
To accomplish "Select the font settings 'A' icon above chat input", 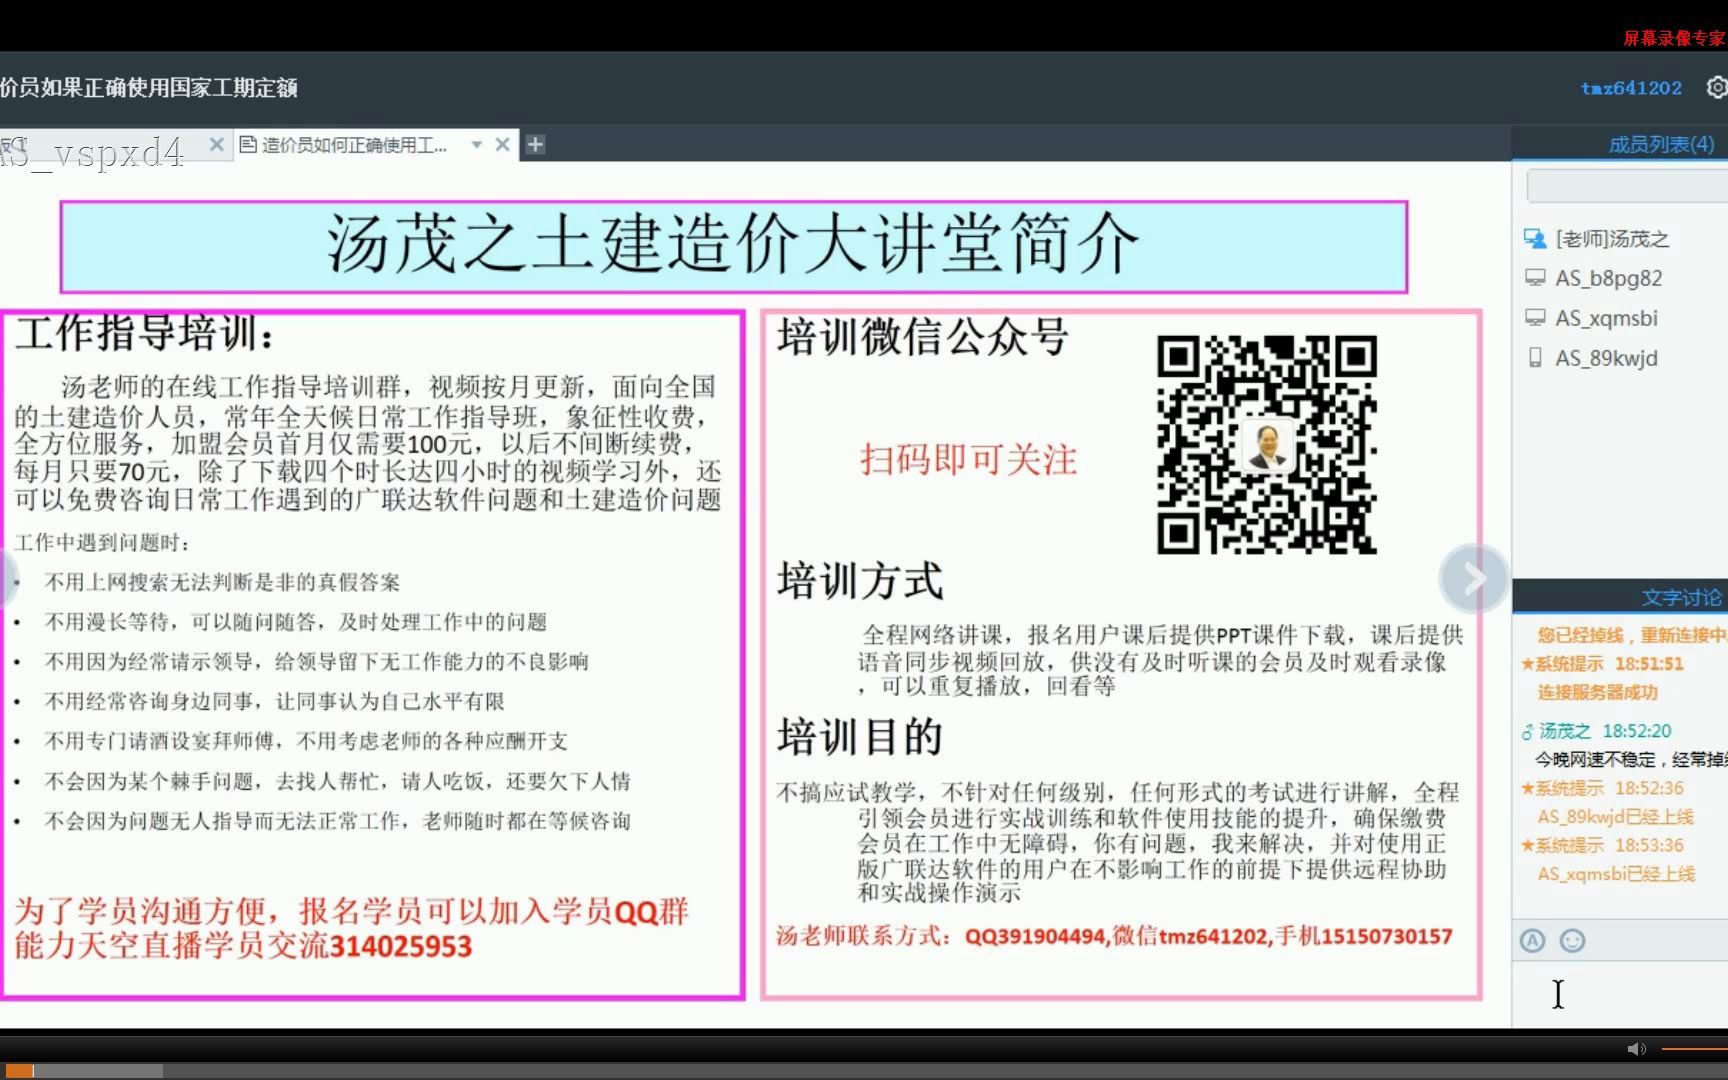I will [x=1532, y=941].
